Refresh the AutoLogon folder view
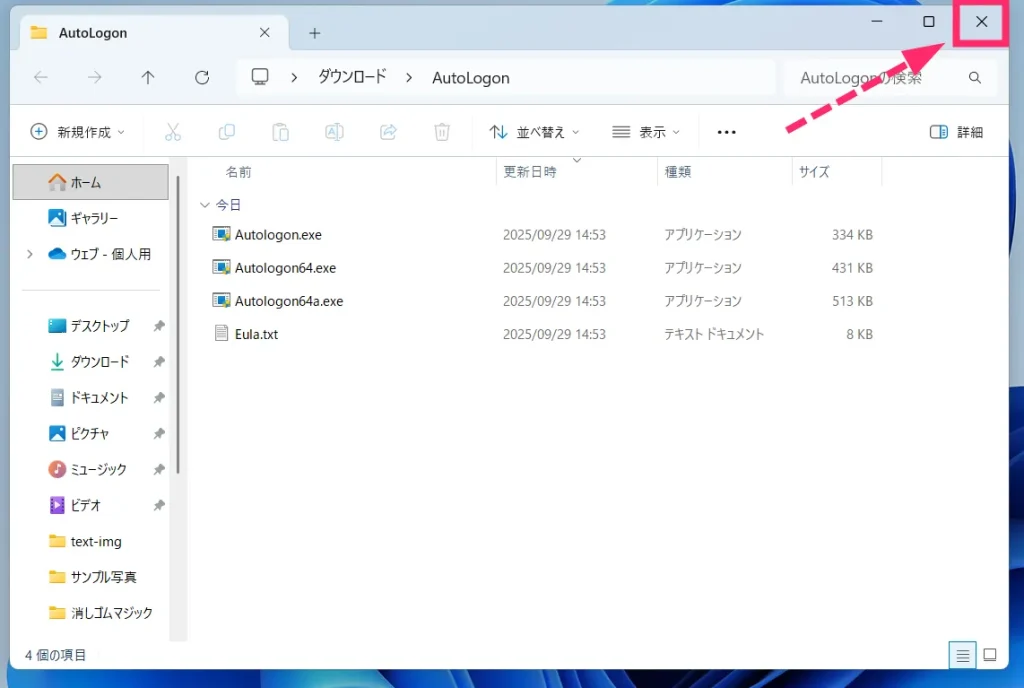Screen dimensions: 1024x688 click(202, 78)
